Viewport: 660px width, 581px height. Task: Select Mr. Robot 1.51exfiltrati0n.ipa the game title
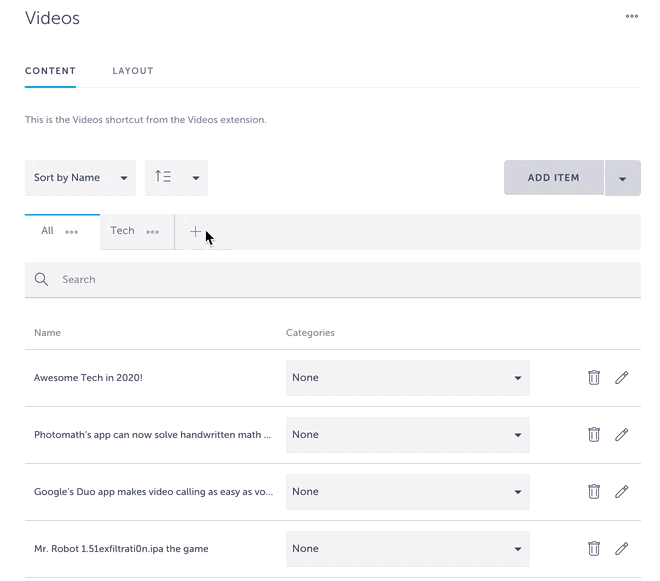tap(121, 549)
